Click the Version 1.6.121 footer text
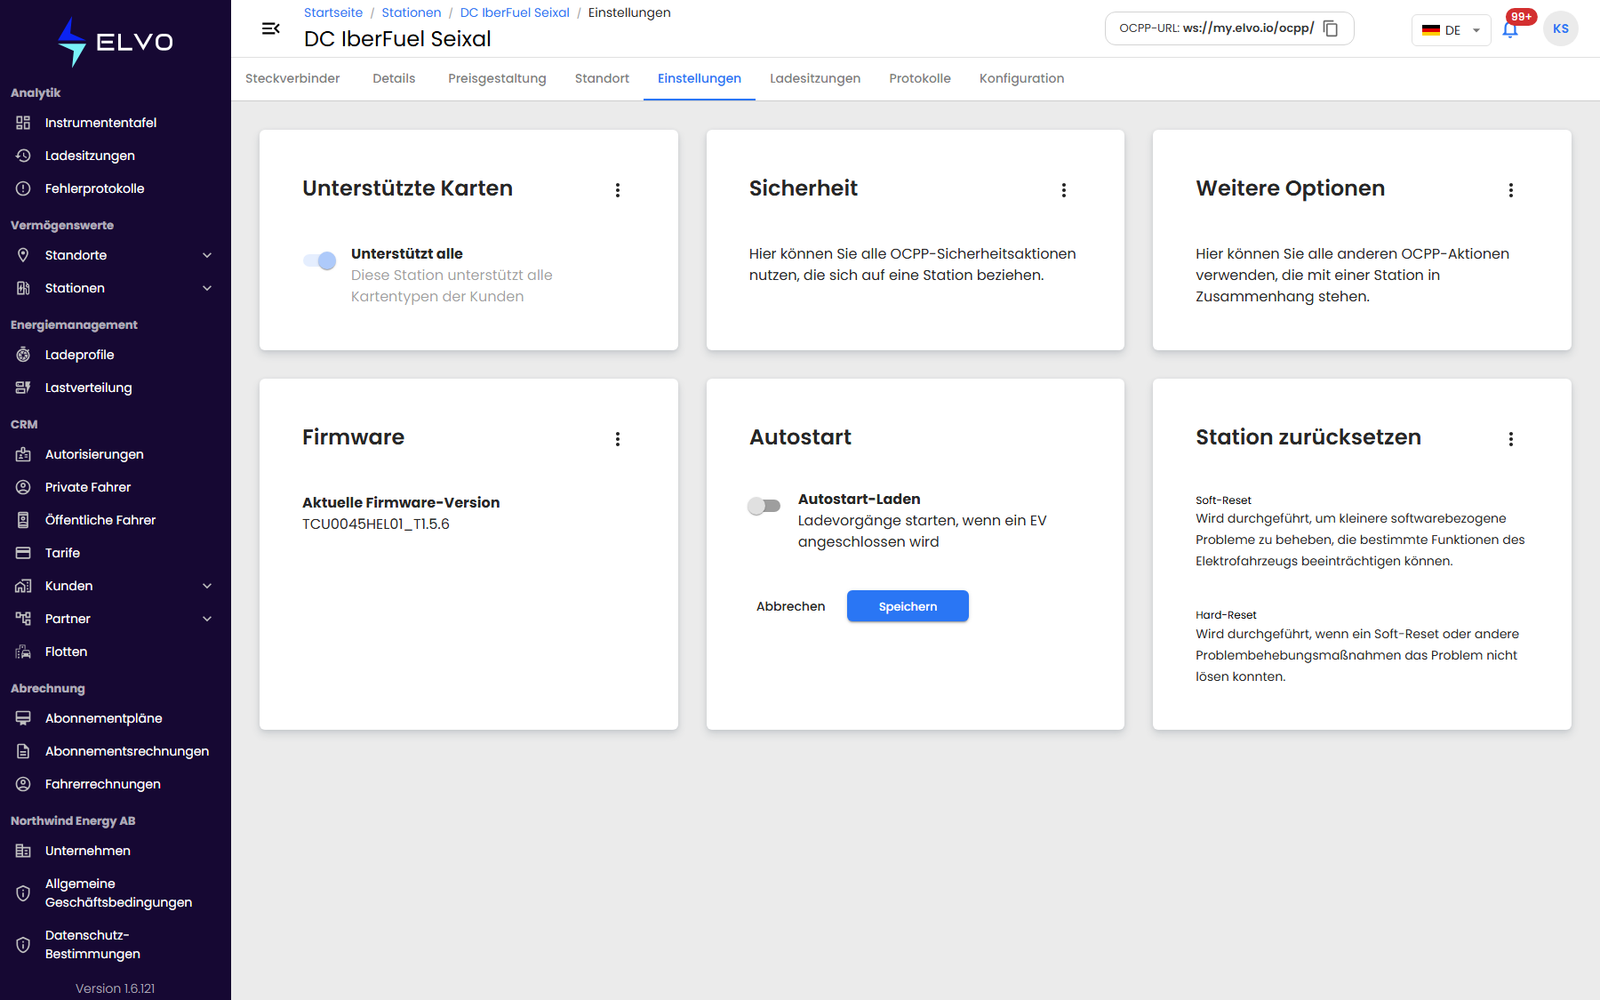1600x1000 pixels. tap(115, 989)
